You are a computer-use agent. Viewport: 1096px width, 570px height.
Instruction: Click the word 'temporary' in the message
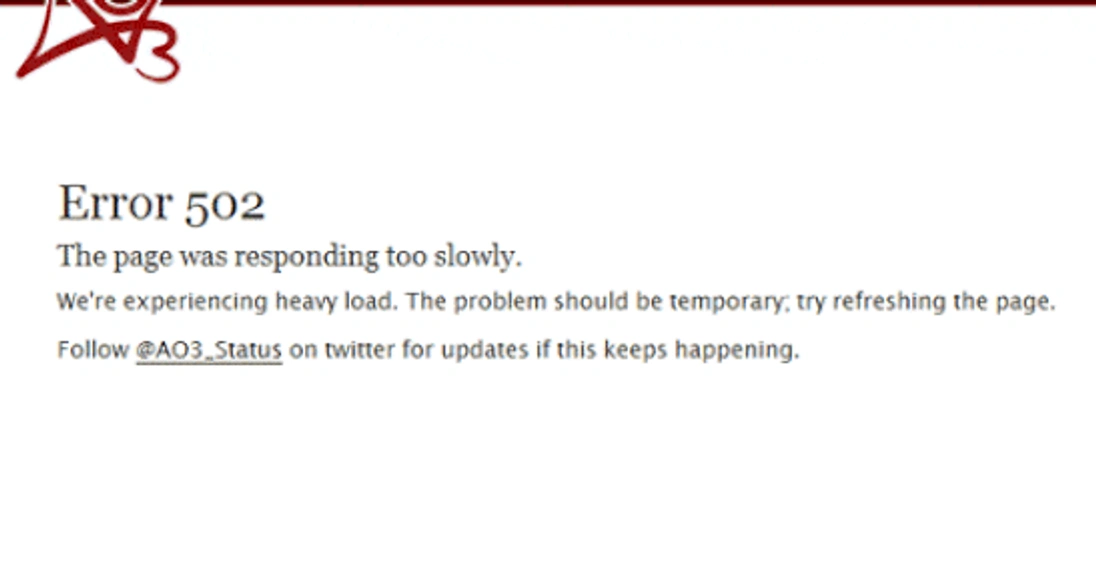click(x=728, y=302)
